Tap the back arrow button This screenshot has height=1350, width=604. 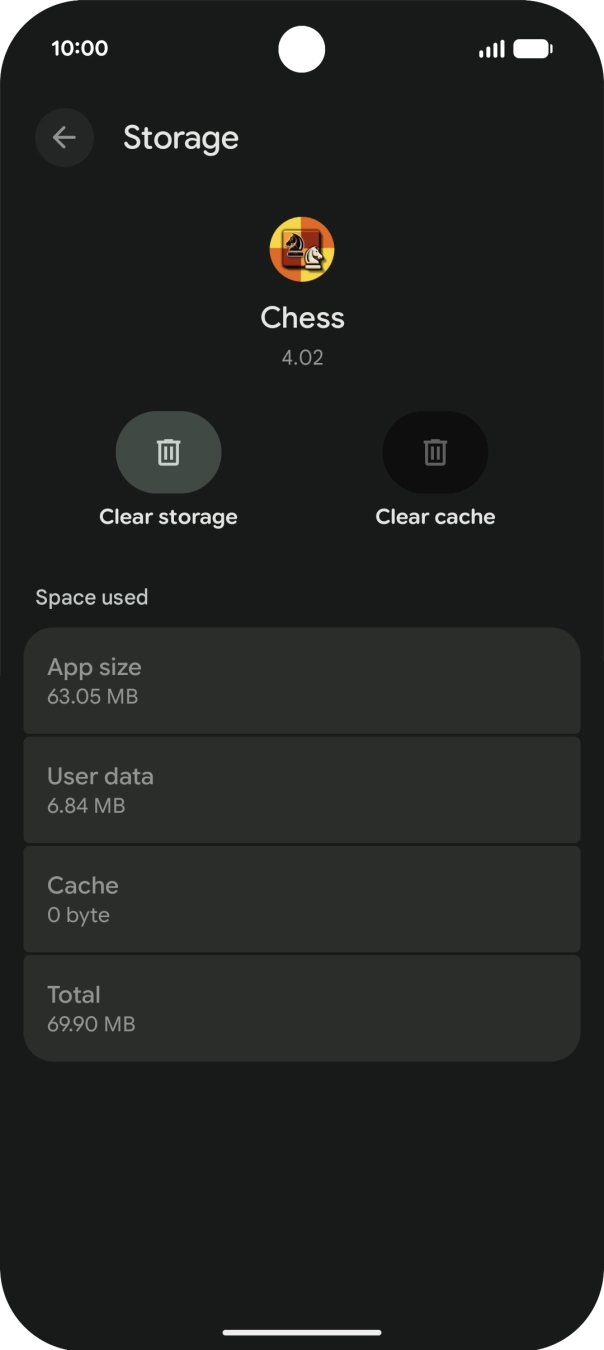coord(64,138)
